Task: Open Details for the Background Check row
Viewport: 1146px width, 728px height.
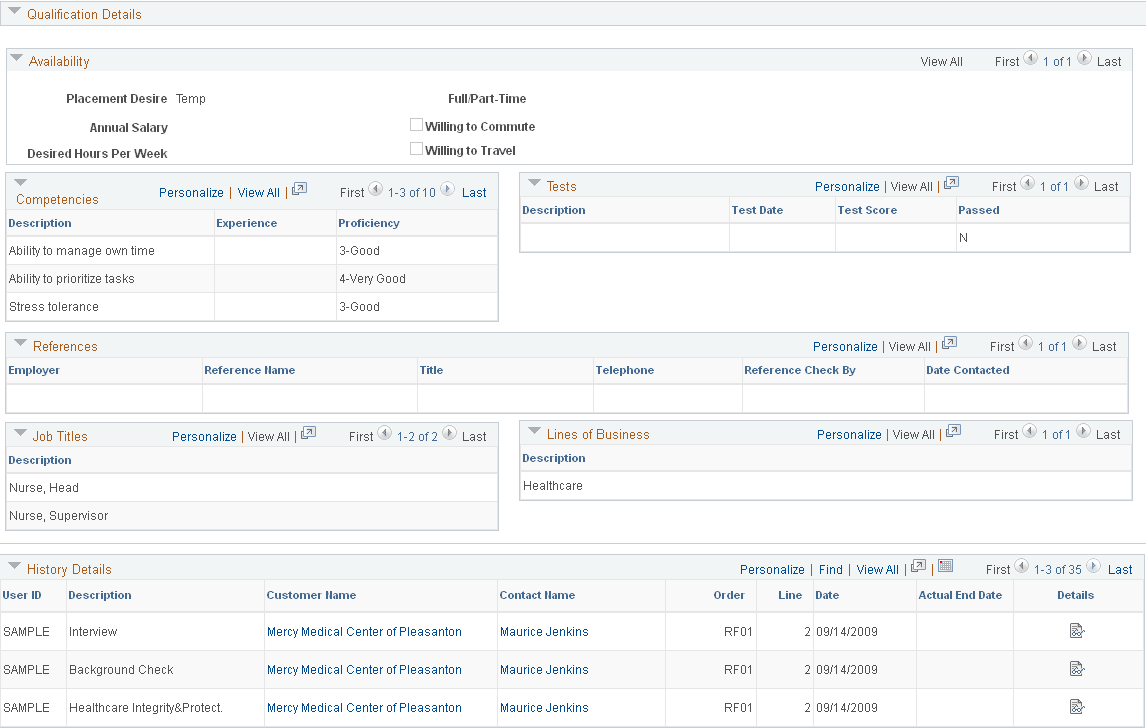Action: (x=1076, y=669)
